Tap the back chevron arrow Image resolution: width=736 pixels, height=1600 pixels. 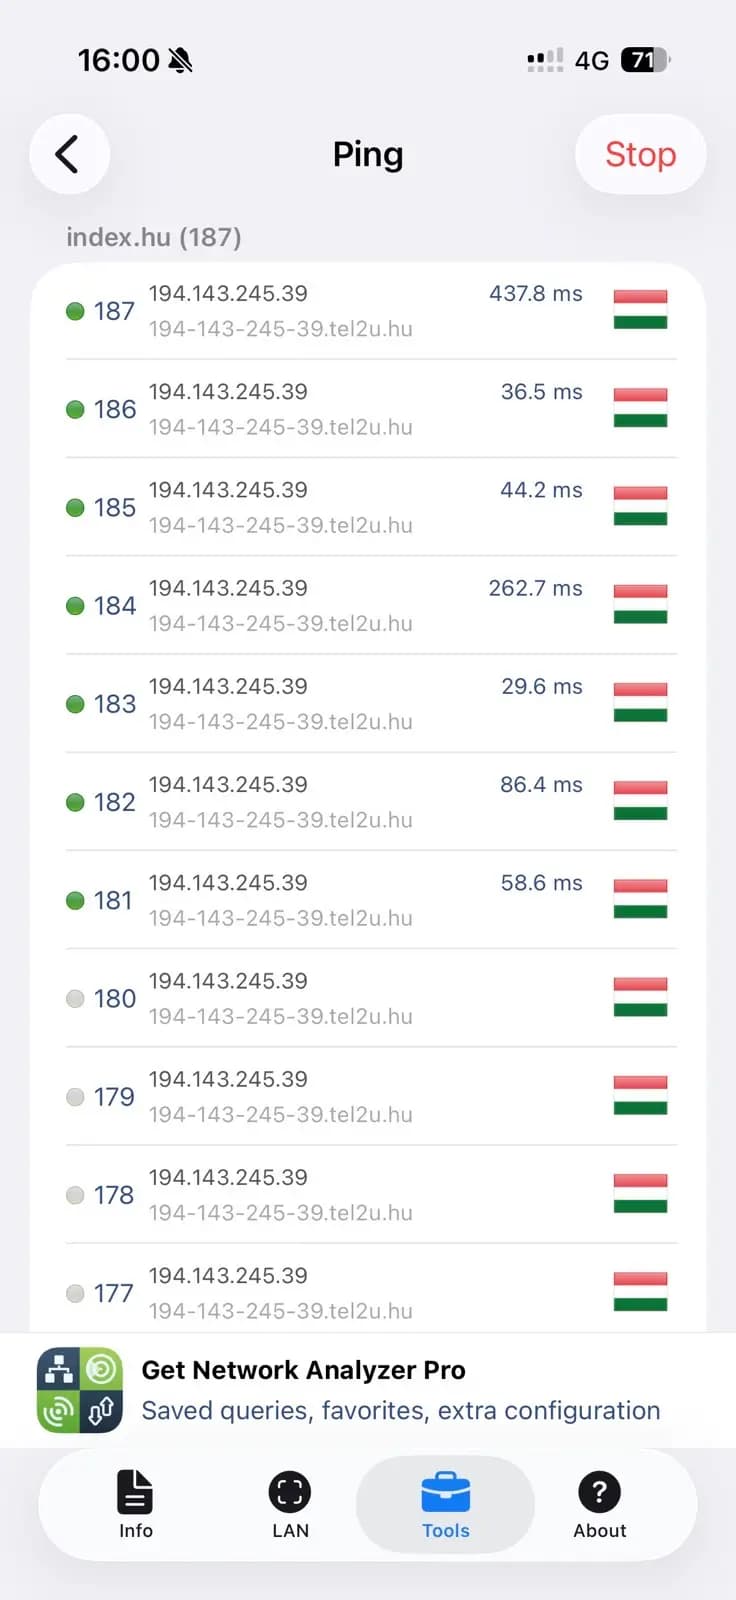coord(68,154)
